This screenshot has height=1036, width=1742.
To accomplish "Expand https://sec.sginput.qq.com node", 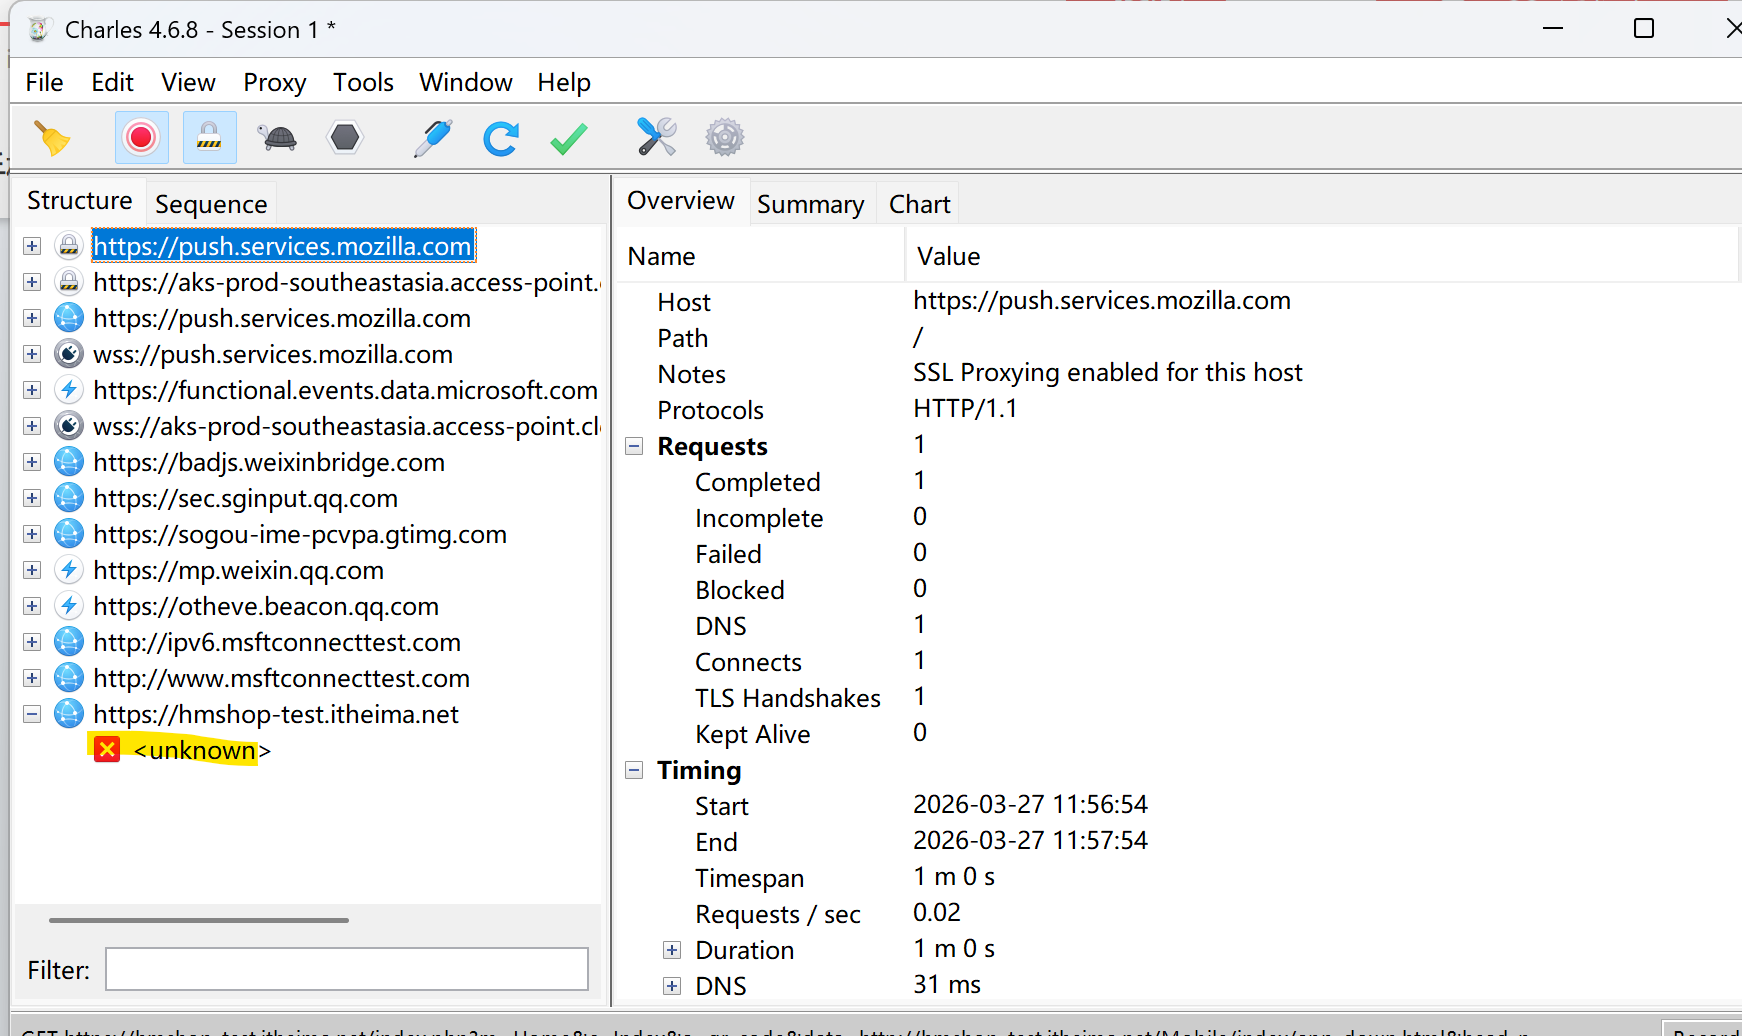I will [x=32, y=498].
